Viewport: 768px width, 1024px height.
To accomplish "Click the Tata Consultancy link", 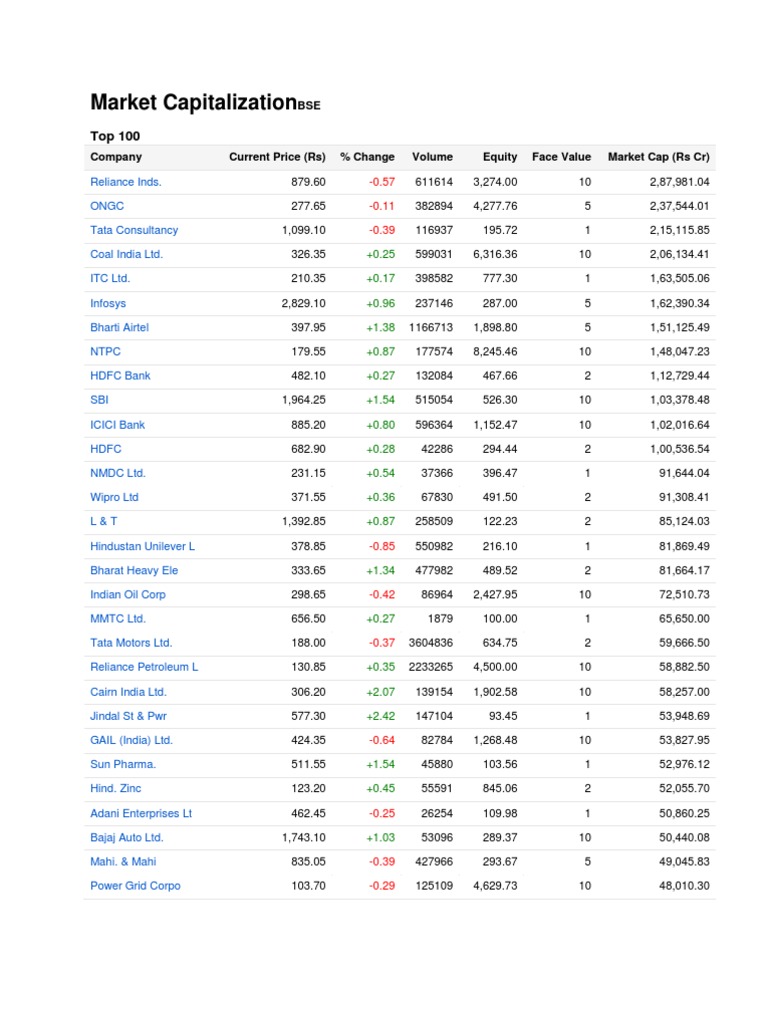I will [x=134, y=231].
